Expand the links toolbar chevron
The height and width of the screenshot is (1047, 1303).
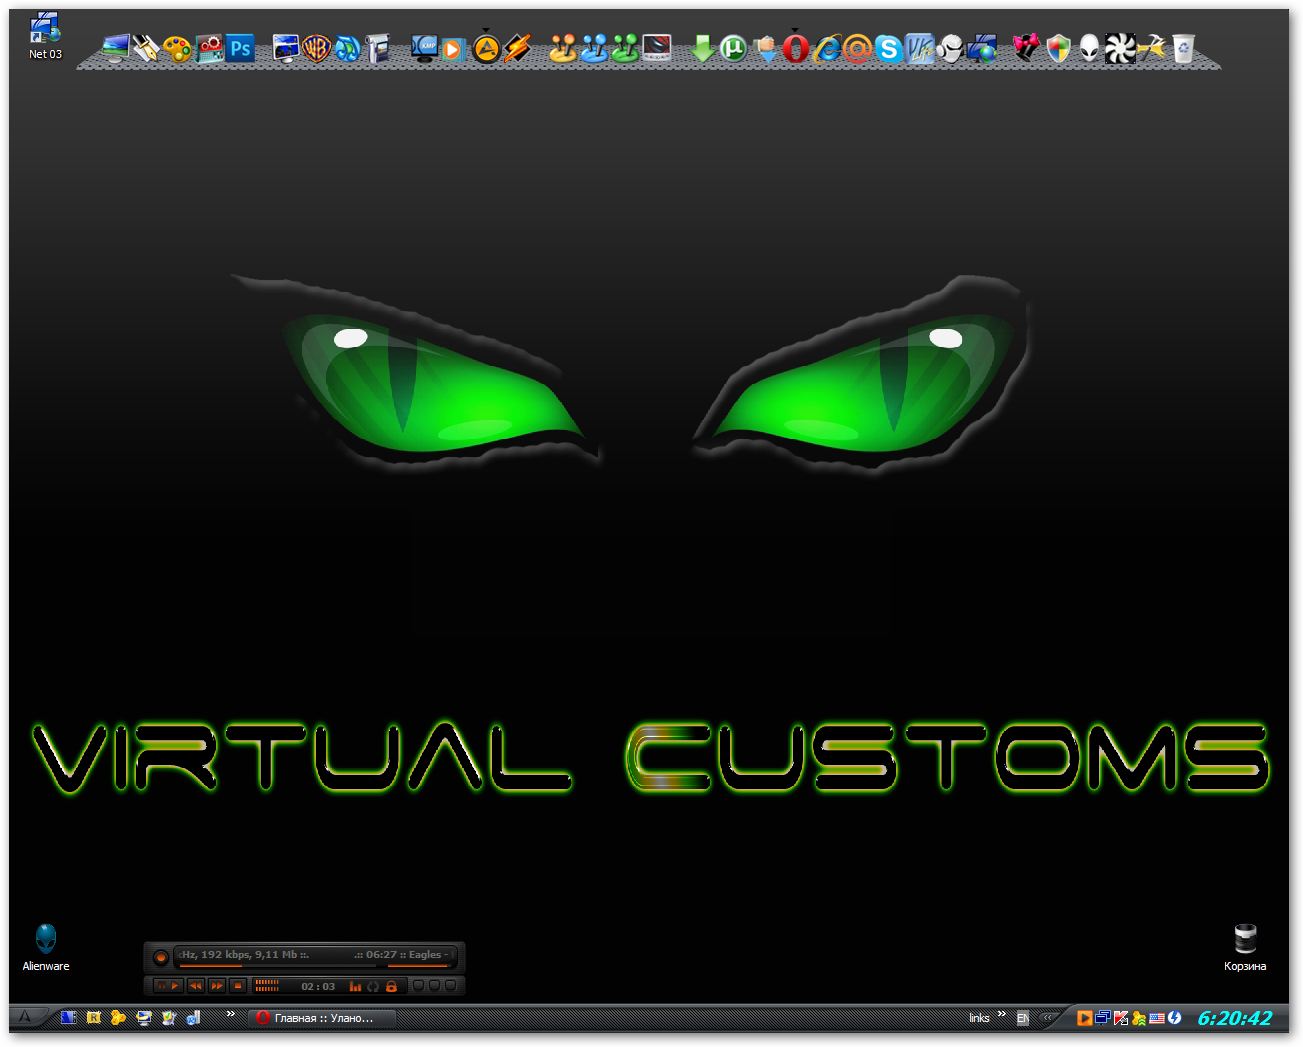point(1001,1013)
